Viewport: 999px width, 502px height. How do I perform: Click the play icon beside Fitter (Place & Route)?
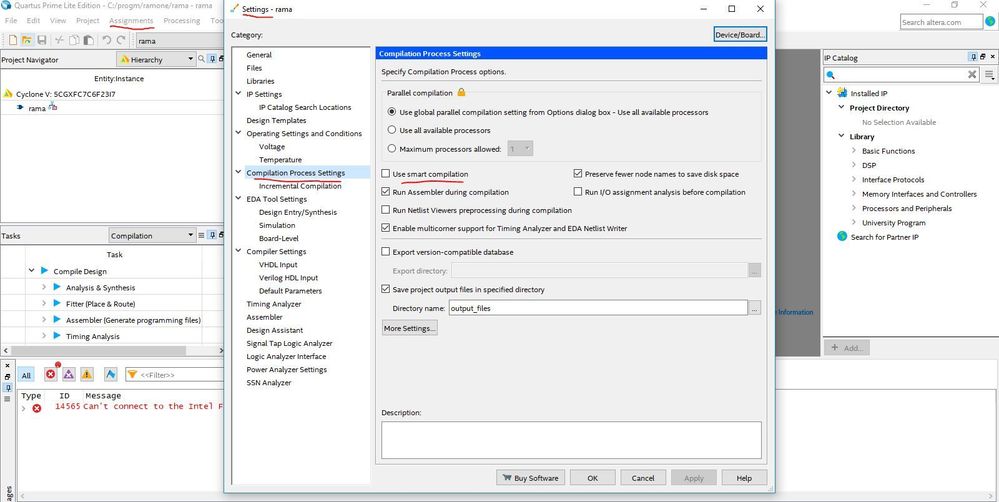click(57, 303)
